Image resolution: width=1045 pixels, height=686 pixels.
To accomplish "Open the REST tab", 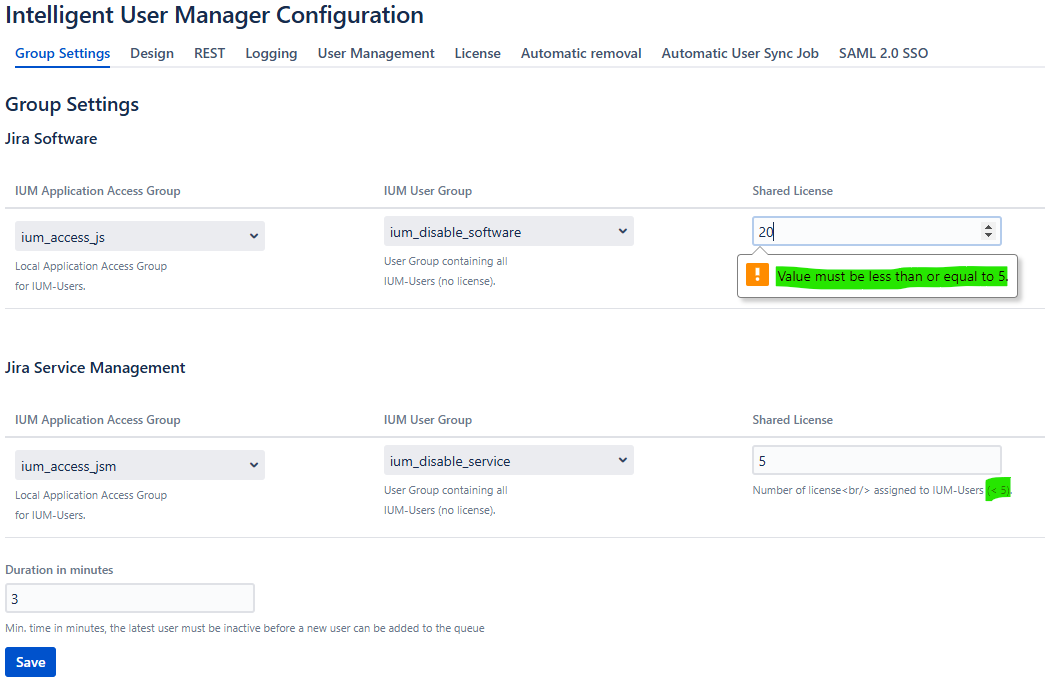I will pos(209,53).
